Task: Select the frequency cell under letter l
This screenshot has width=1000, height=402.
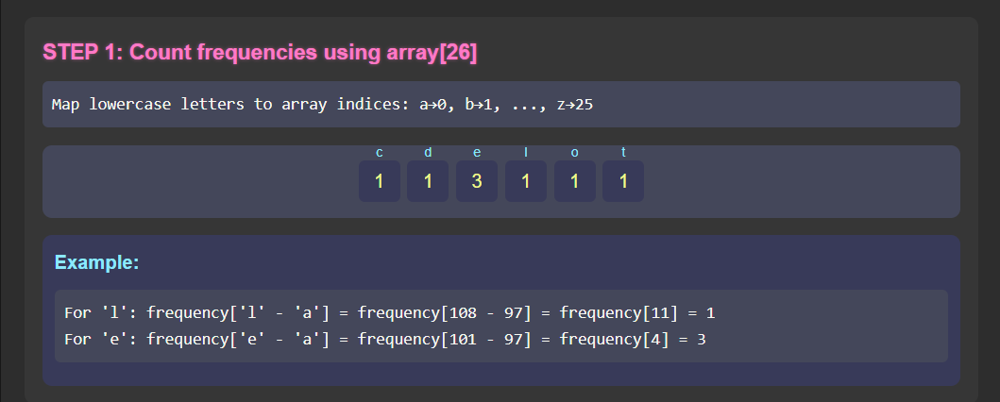Action: click(x=526, y=181)
